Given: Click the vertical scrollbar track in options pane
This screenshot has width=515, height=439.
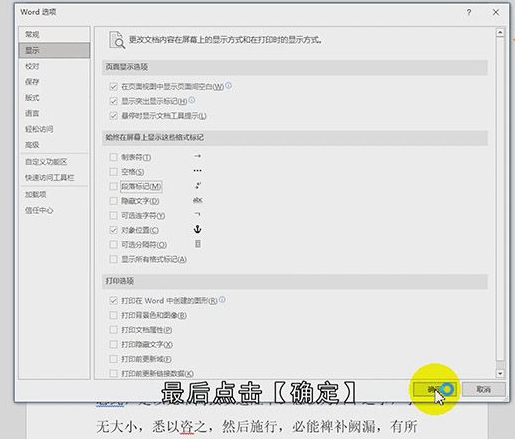Looking at the screenshot, I should [500, 200].
